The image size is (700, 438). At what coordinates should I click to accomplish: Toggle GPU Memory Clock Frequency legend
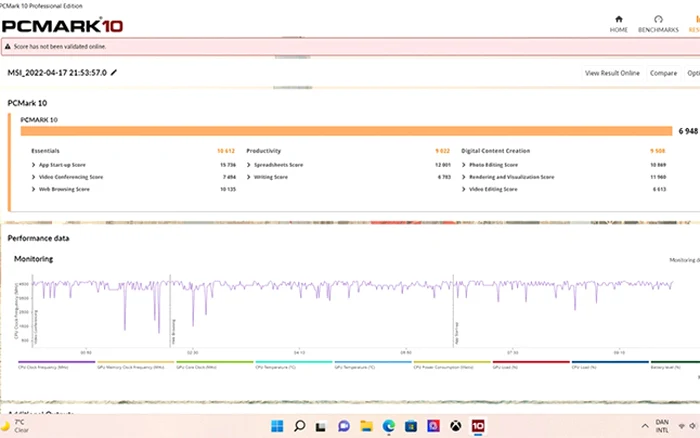[x=135, y=365]
